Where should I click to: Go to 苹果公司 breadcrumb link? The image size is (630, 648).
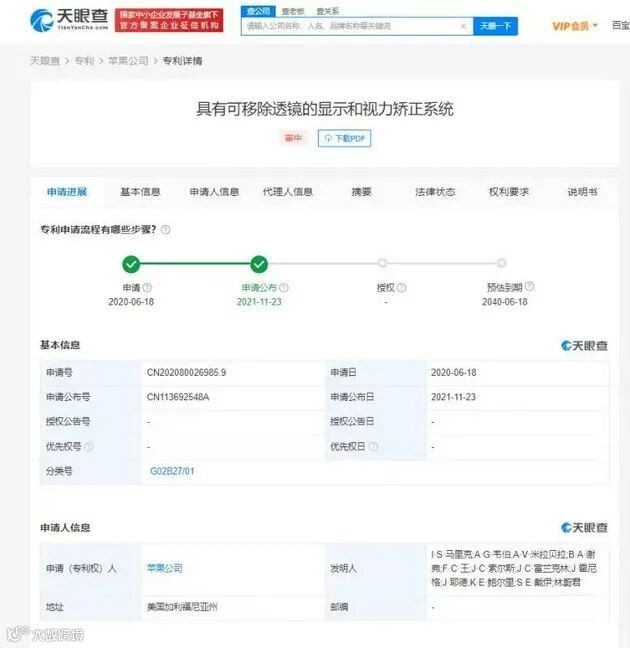(128, 61)
